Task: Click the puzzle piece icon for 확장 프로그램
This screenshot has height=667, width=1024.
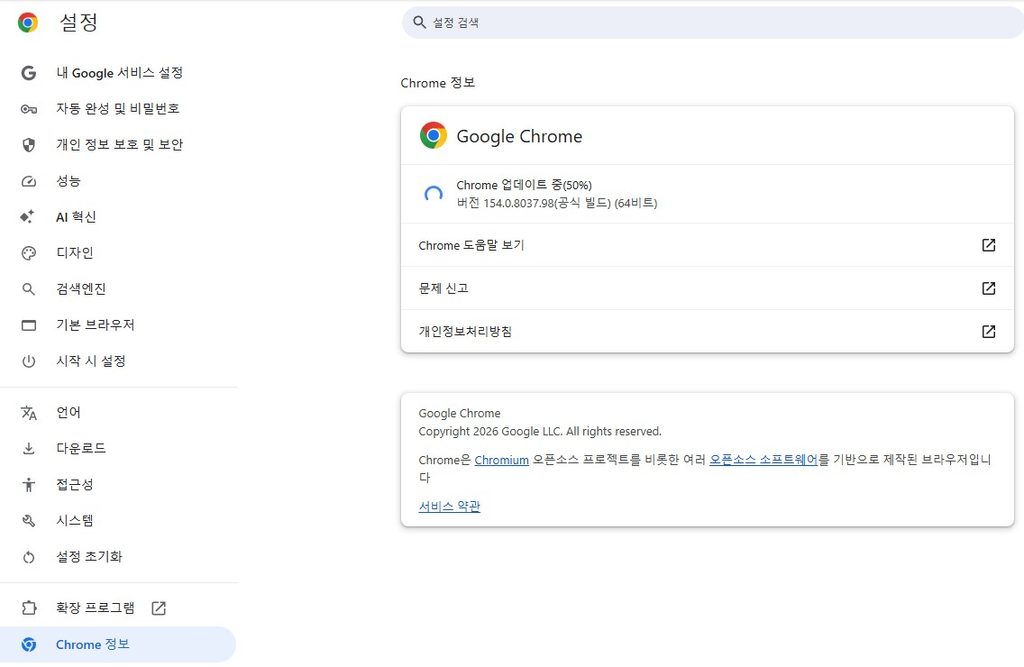Action: click(29, 608)
